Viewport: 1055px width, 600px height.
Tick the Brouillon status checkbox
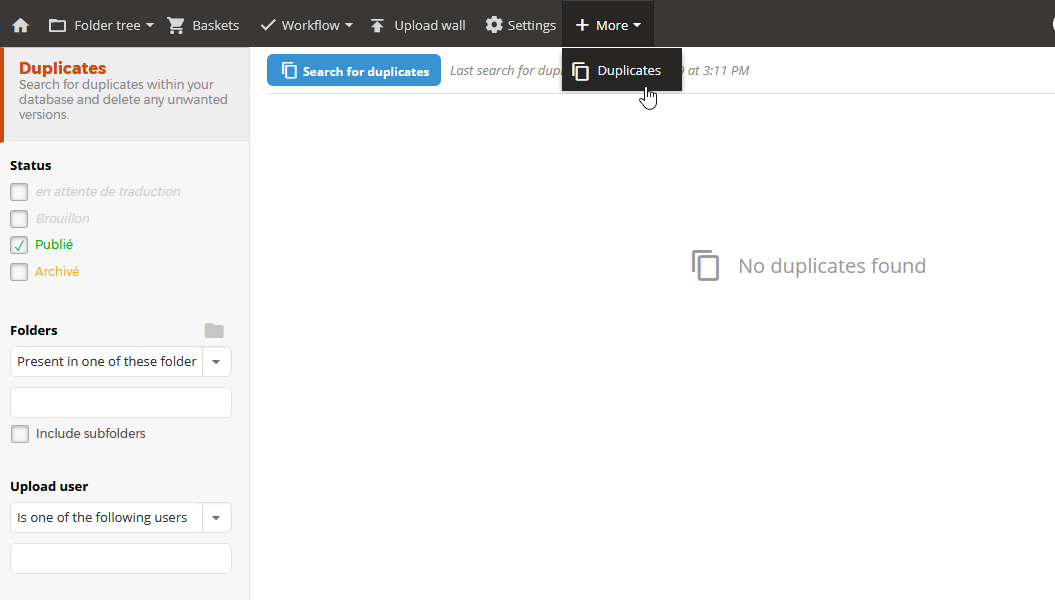point(19,219)
